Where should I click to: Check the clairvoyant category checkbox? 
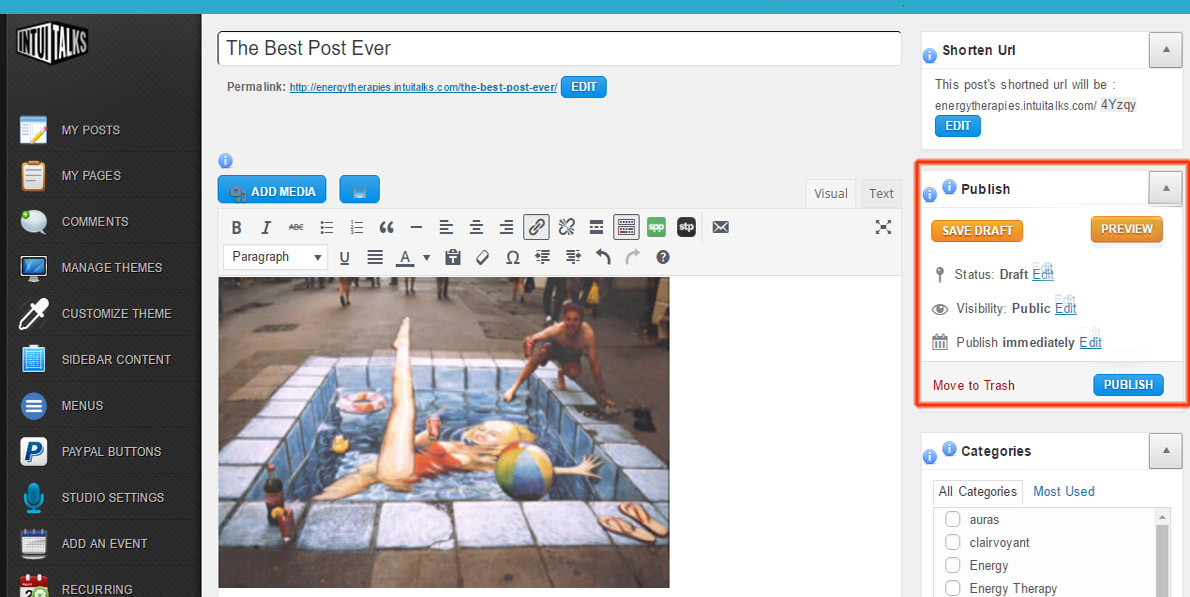coord(952,542)
